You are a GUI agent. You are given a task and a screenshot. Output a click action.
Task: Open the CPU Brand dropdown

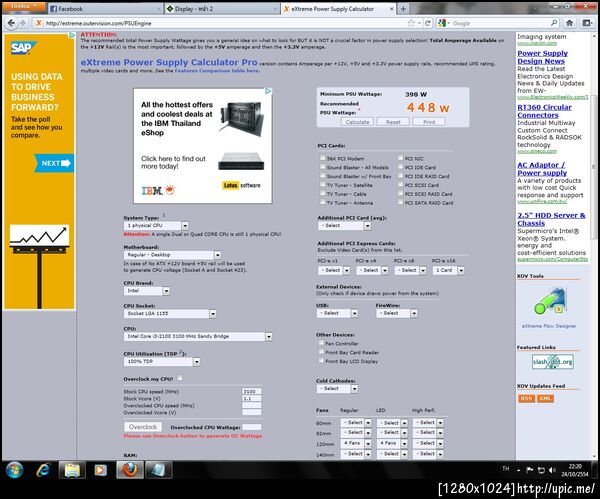tap(147, 291)
